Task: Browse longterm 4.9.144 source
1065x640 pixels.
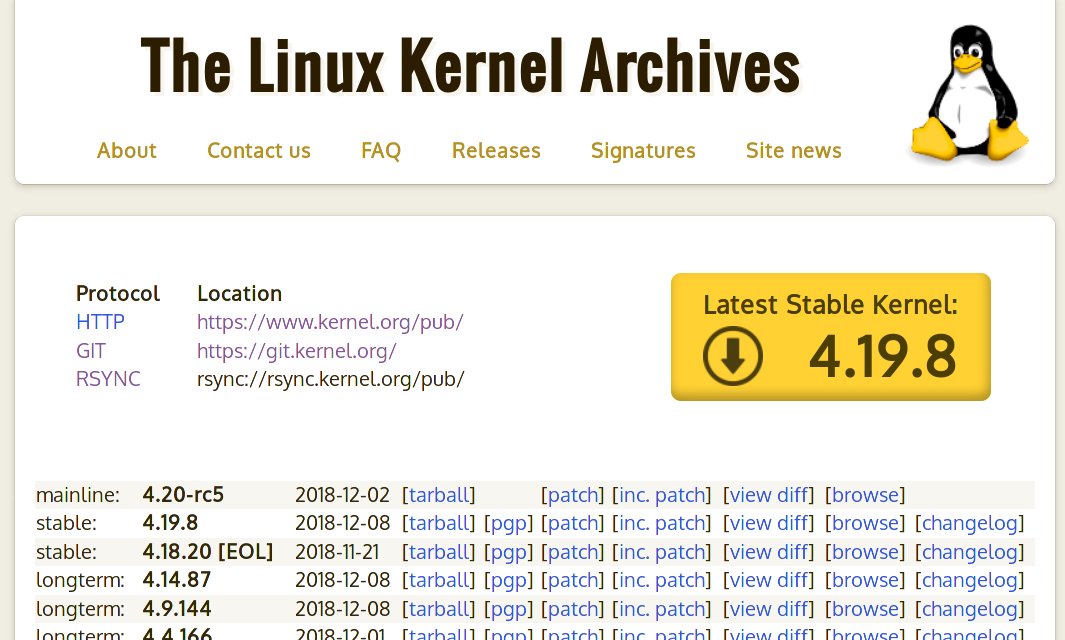Action: [x=865, y=609]
